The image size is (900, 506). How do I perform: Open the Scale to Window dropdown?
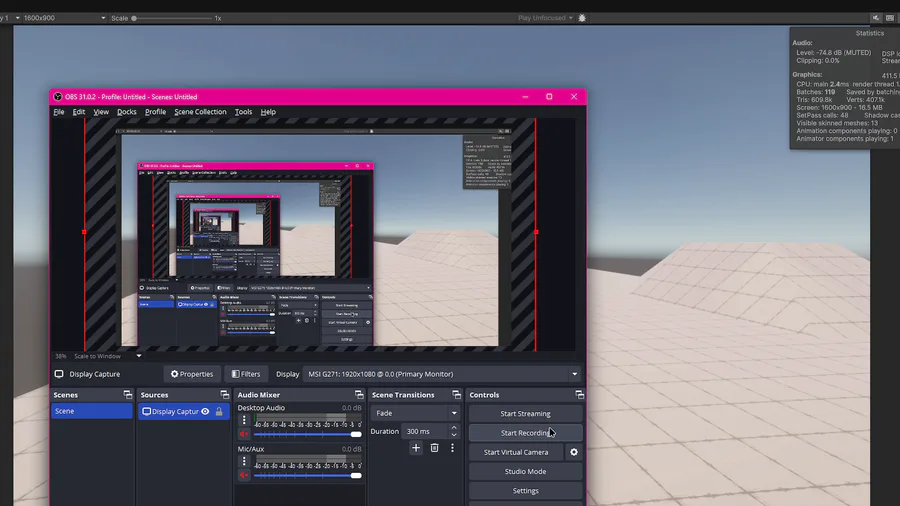point(107,356)
